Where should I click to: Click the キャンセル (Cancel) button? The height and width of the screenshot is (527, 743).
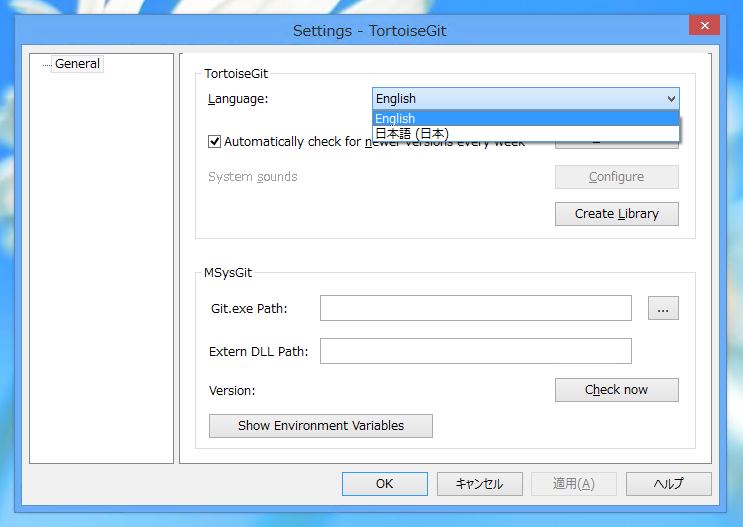480,484
